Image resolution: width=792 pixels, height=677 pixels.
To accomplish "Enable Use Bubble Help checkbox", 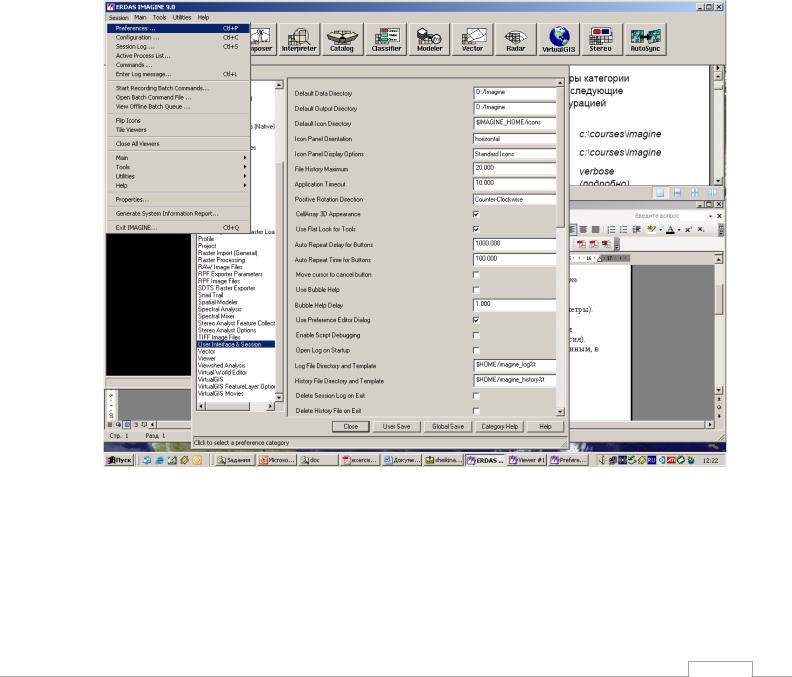I will (x=476, y=290).
